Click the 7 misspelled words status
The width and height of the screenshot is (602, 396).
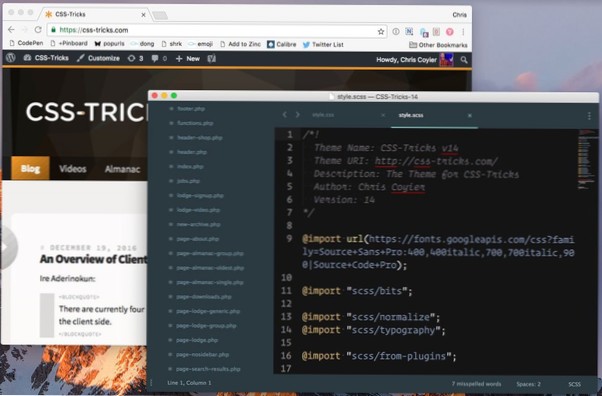coord(476,384)
